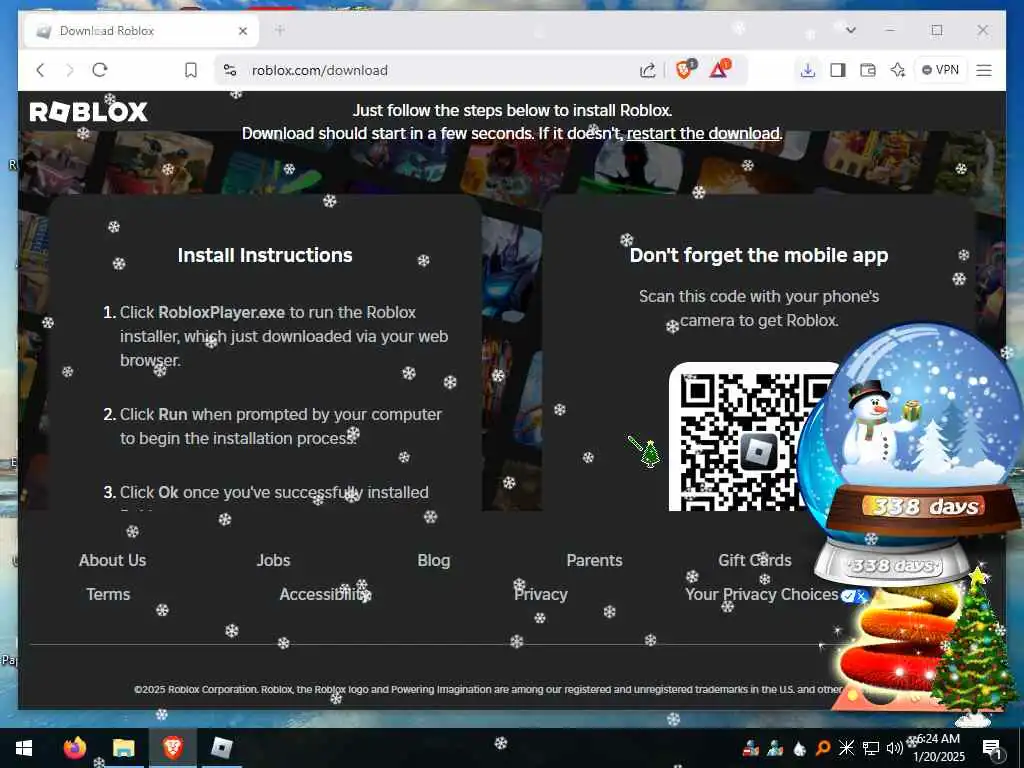The image size is (1024, 768).
Task: Launch Firefox from the taskbar
Action: point(74,748)
